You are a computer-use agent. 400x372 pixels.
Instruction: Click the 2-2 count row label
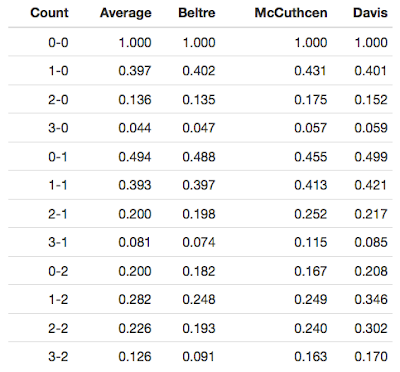58,328
